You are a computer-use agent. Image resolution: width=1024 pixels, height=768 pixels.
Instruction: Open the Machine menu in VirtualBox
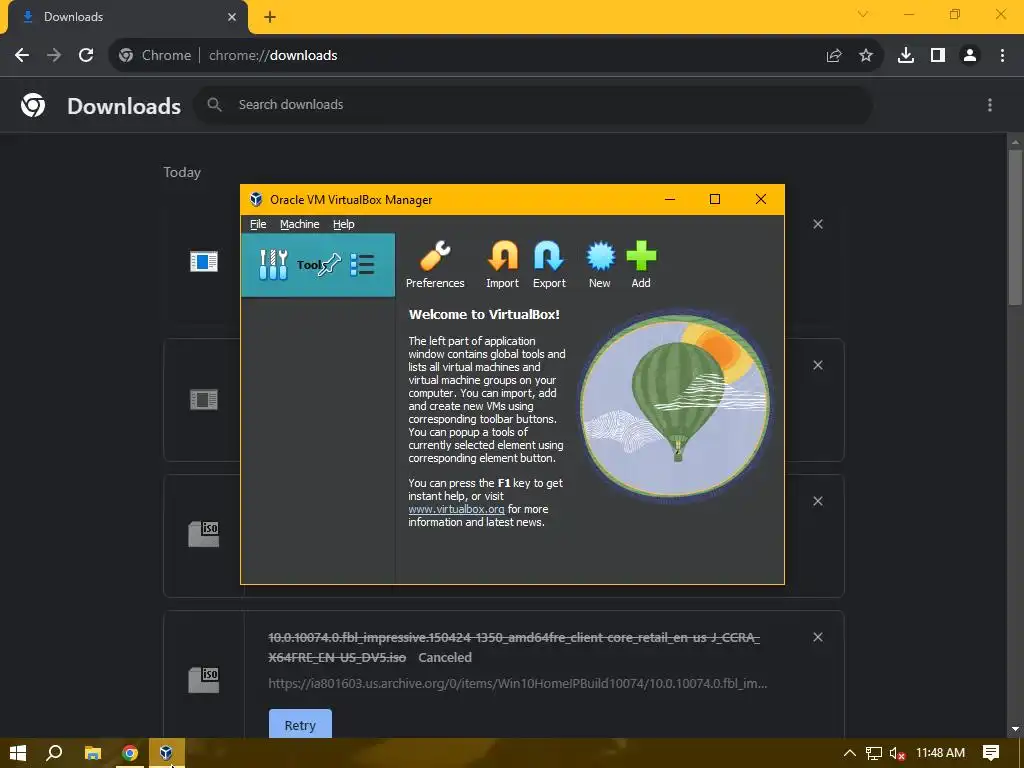pos(300,224)
